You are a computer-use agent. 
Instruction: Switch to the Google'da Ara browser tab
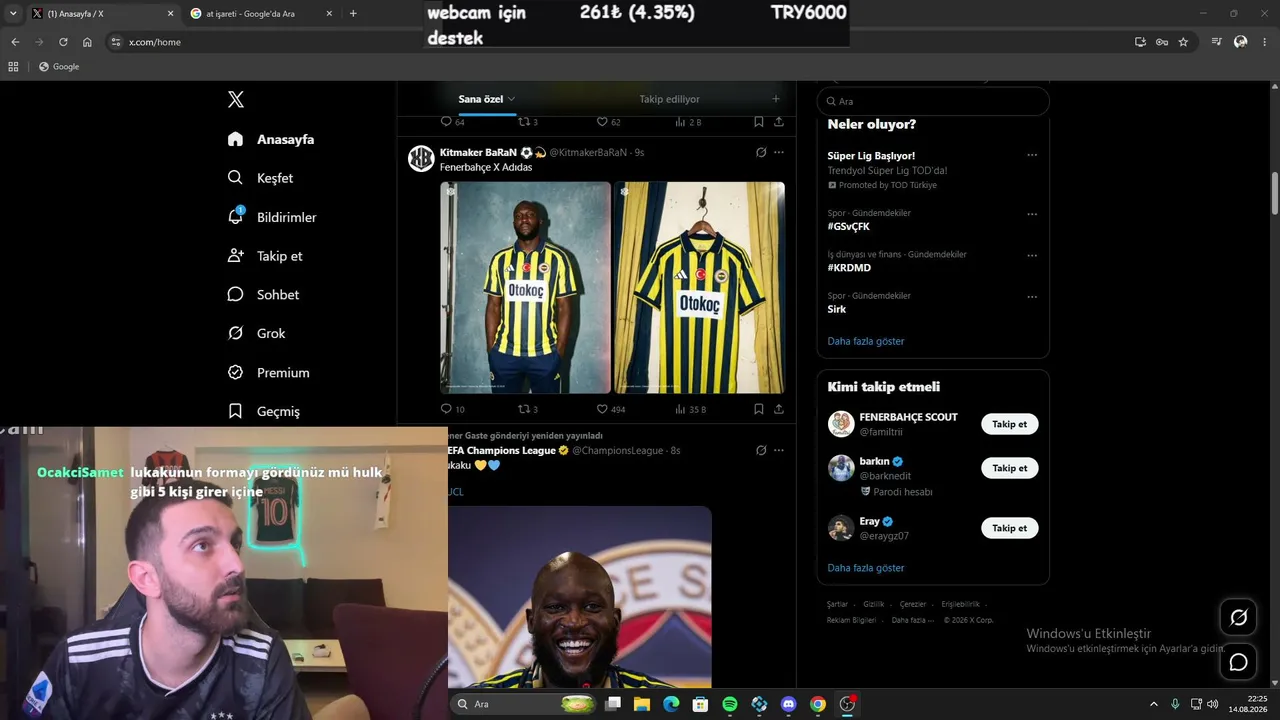point(262,13)
